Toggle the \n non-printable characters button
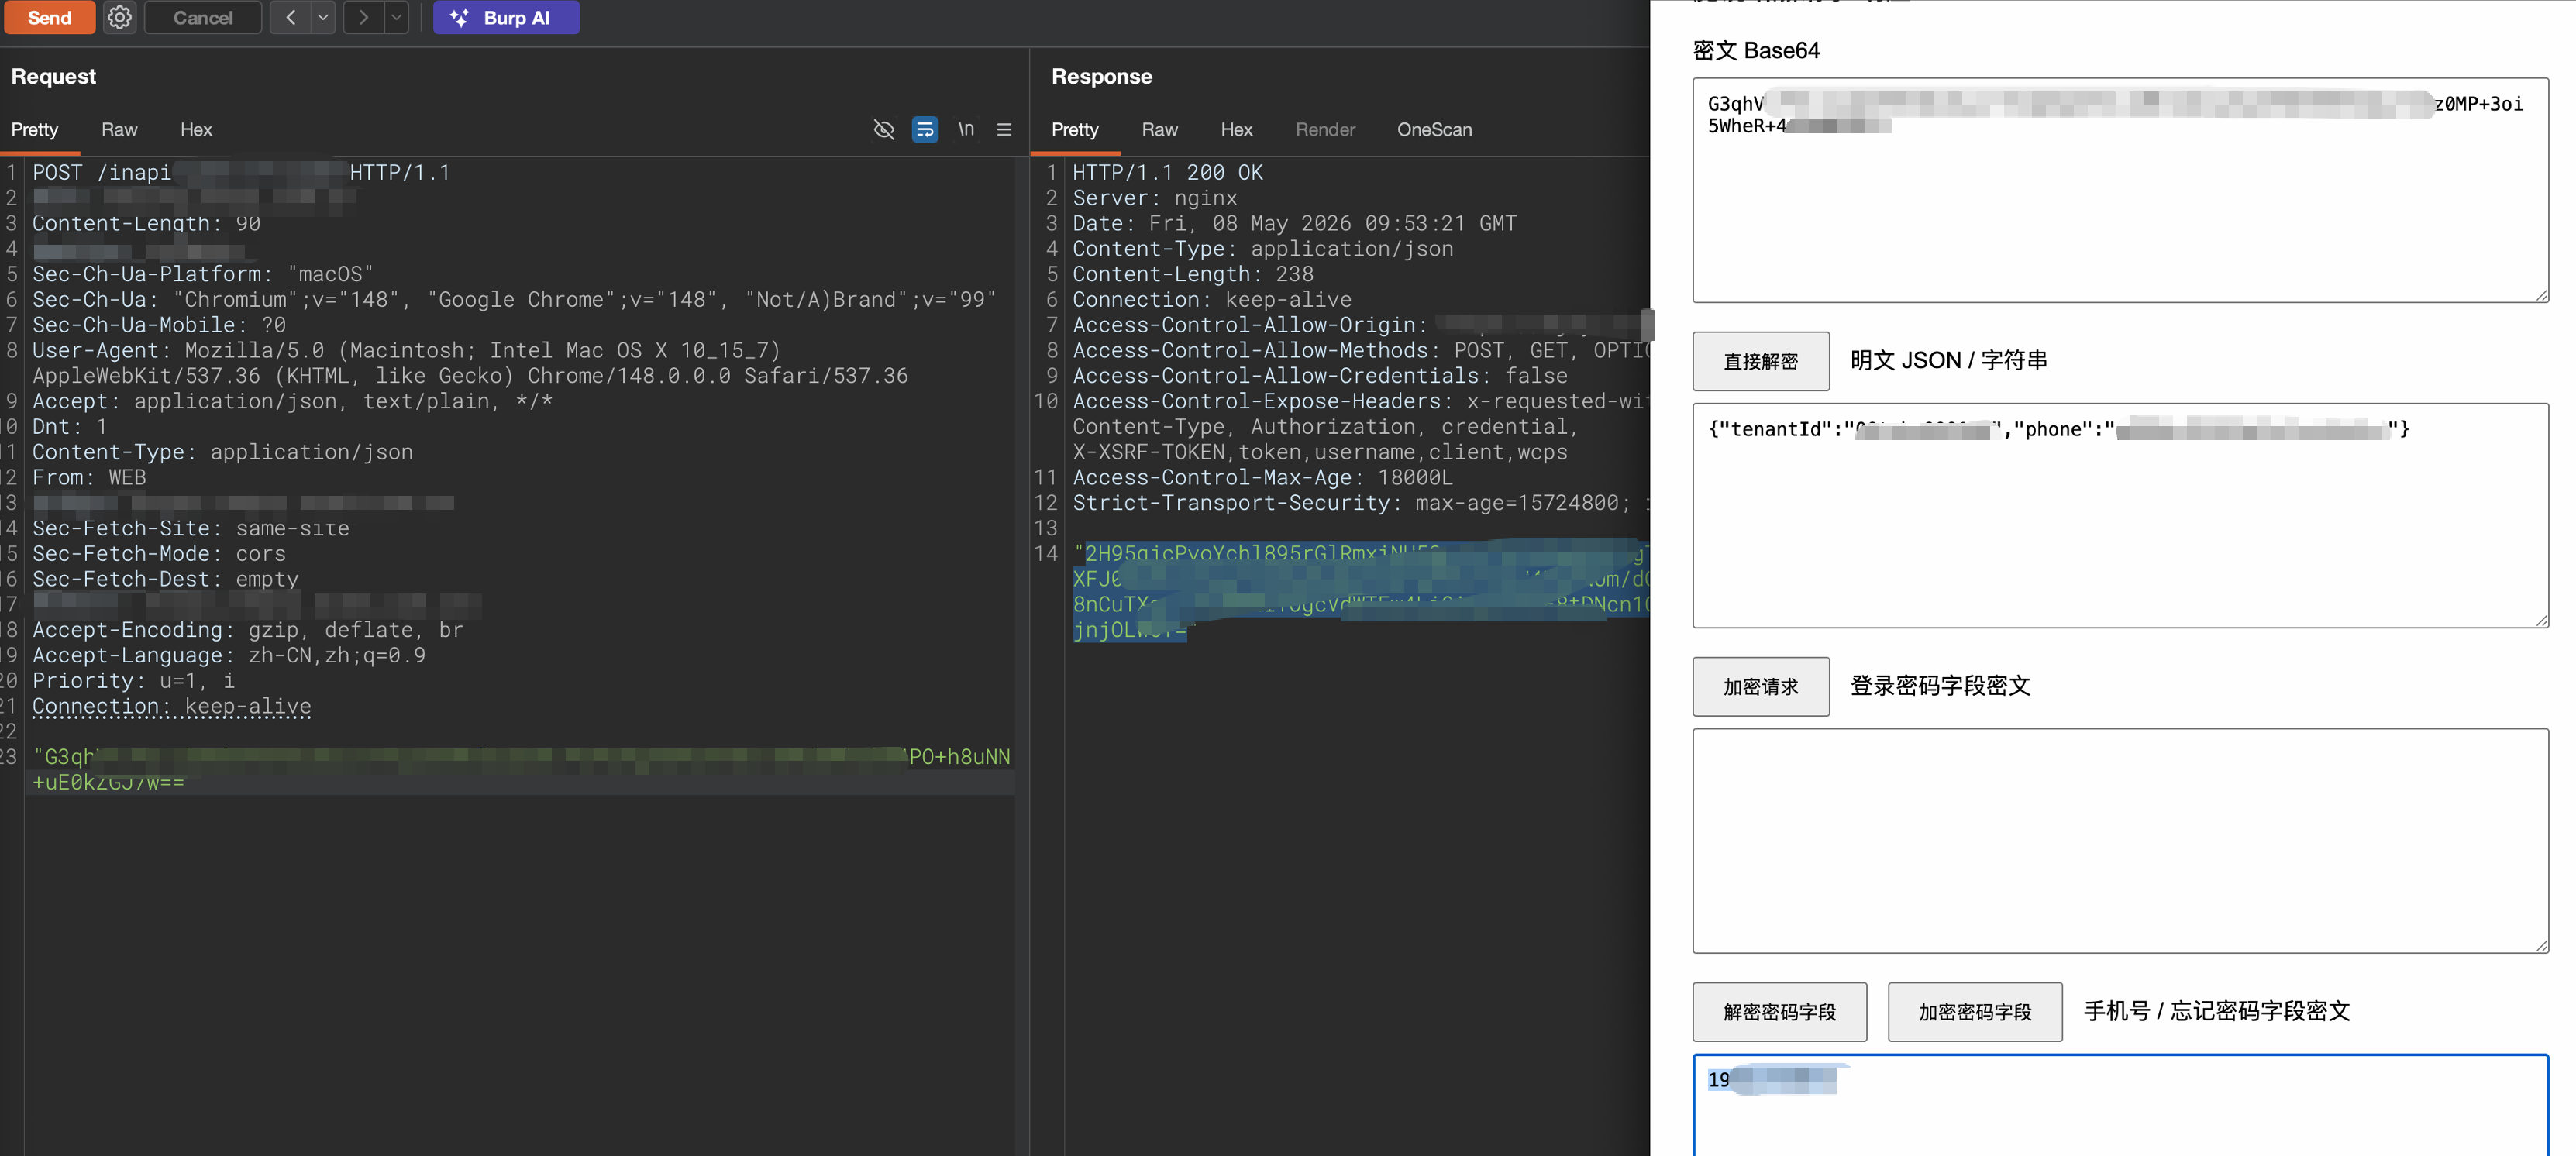Image resolution: width=2576 pixels, height=1156 pixels. tap(966, 130)
